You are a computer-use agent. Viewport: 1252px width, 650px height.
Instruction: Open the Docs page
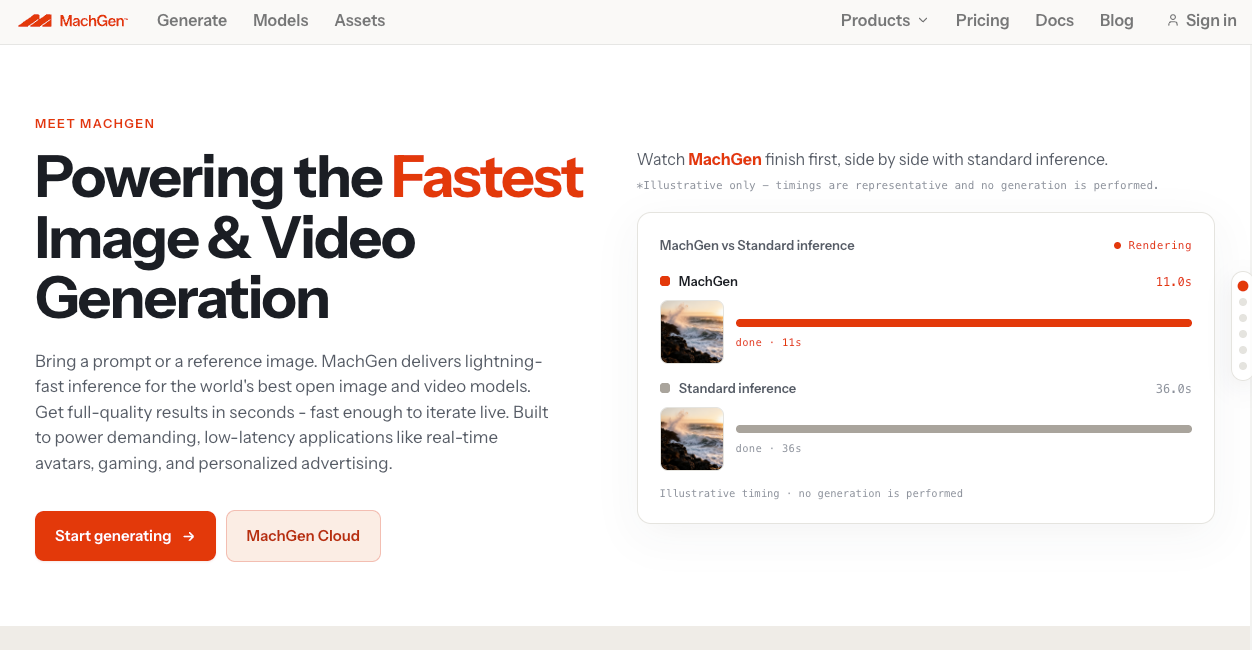pos(1054,20)
